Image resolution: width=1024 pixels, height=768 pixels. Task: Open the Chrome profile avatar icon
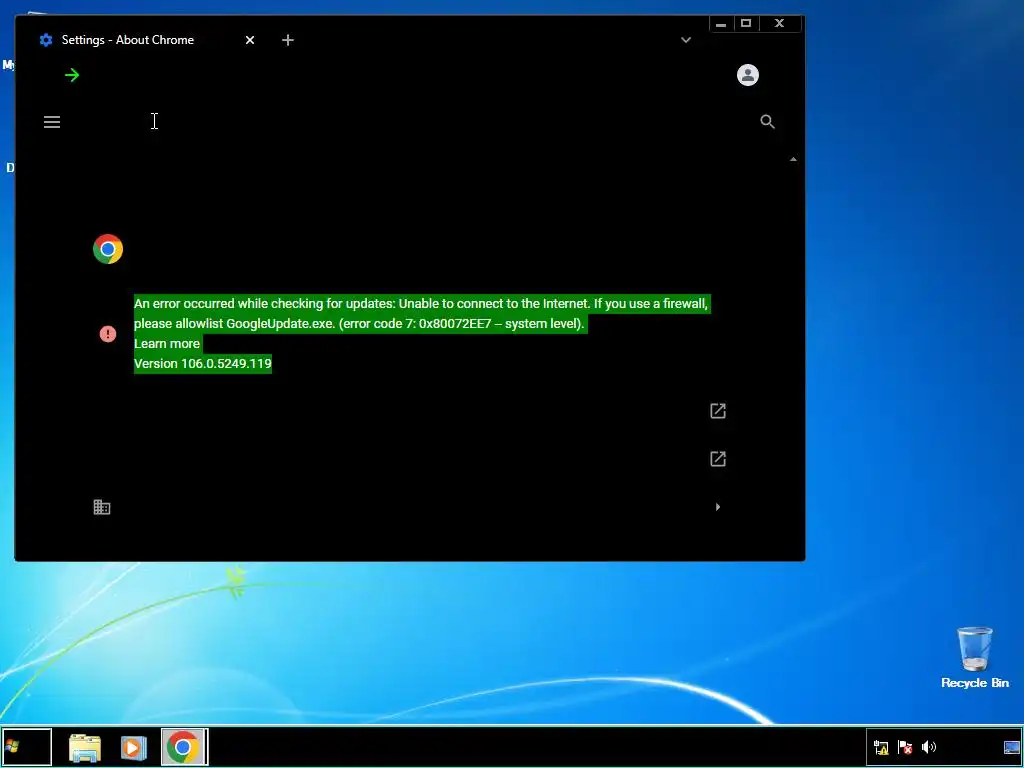click(x=748, y=75)
